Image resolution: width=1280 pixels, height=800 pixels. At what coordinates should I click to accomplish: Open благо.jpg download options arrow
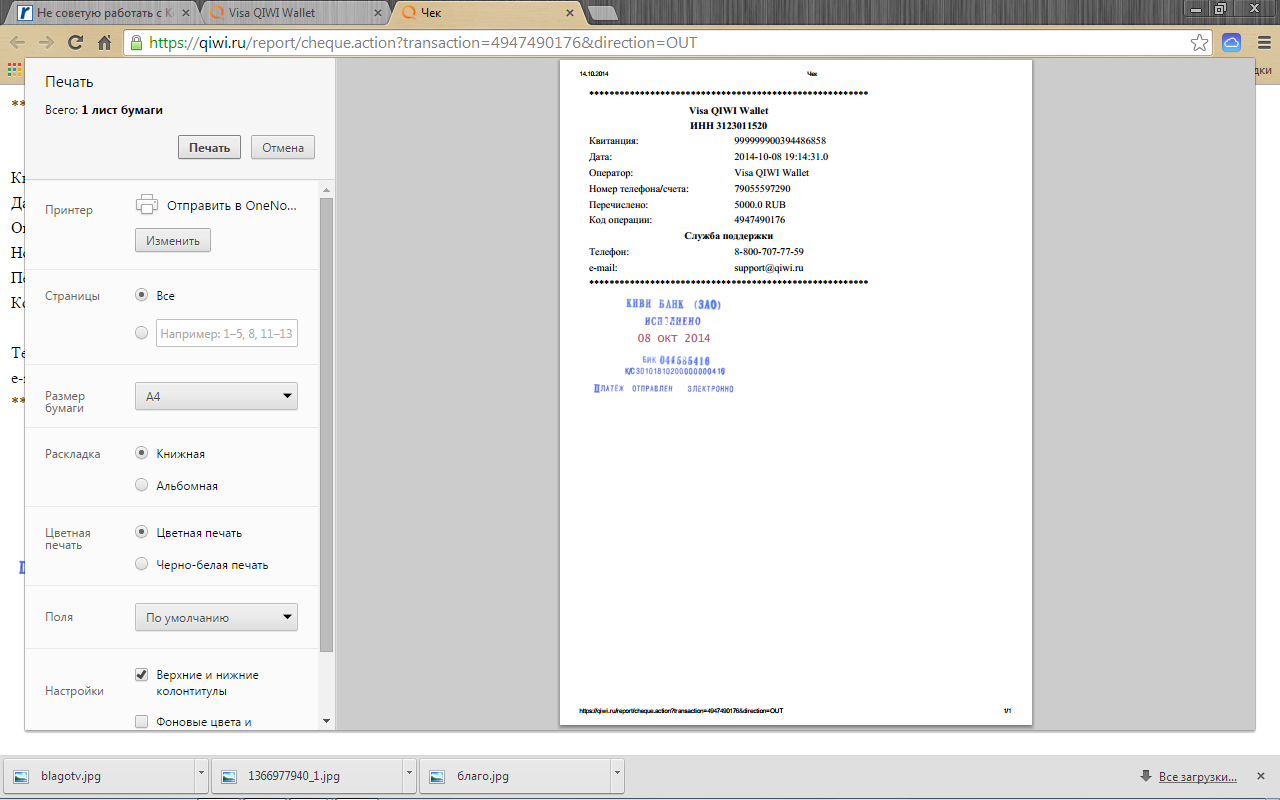[617, 774]
